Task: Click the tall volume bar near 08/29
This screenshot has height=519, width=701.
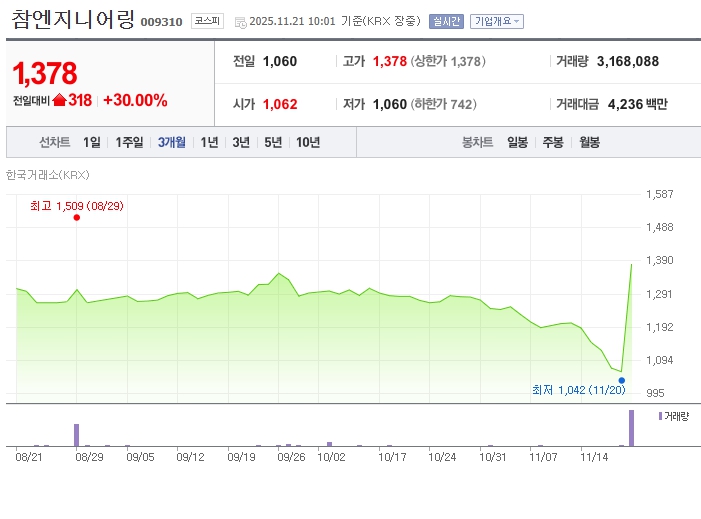Action: click(76, 435)
